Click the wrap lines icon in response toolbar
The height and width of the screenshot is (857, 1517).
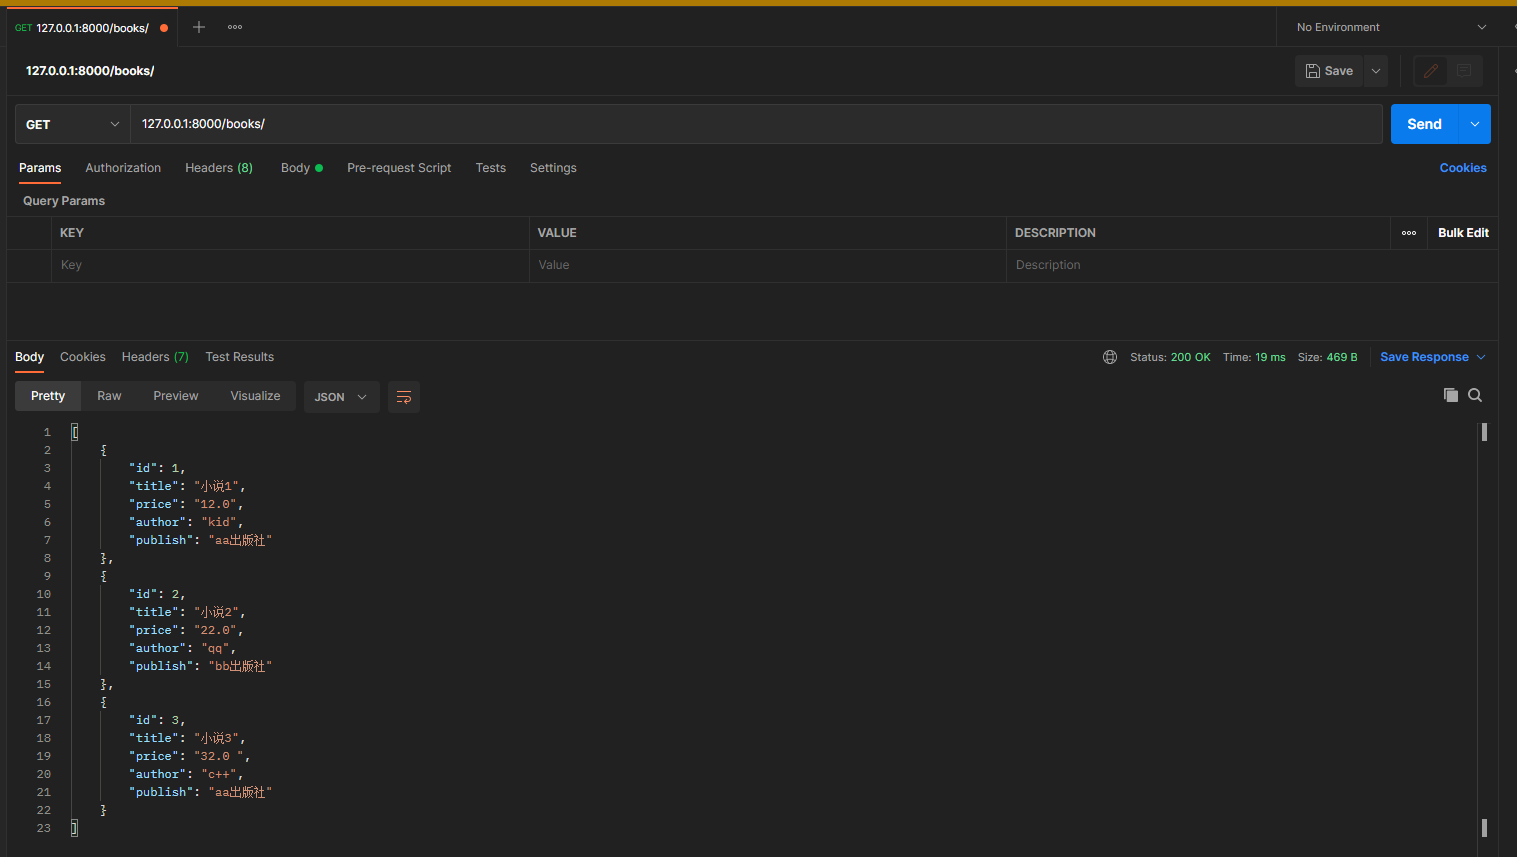404,397
